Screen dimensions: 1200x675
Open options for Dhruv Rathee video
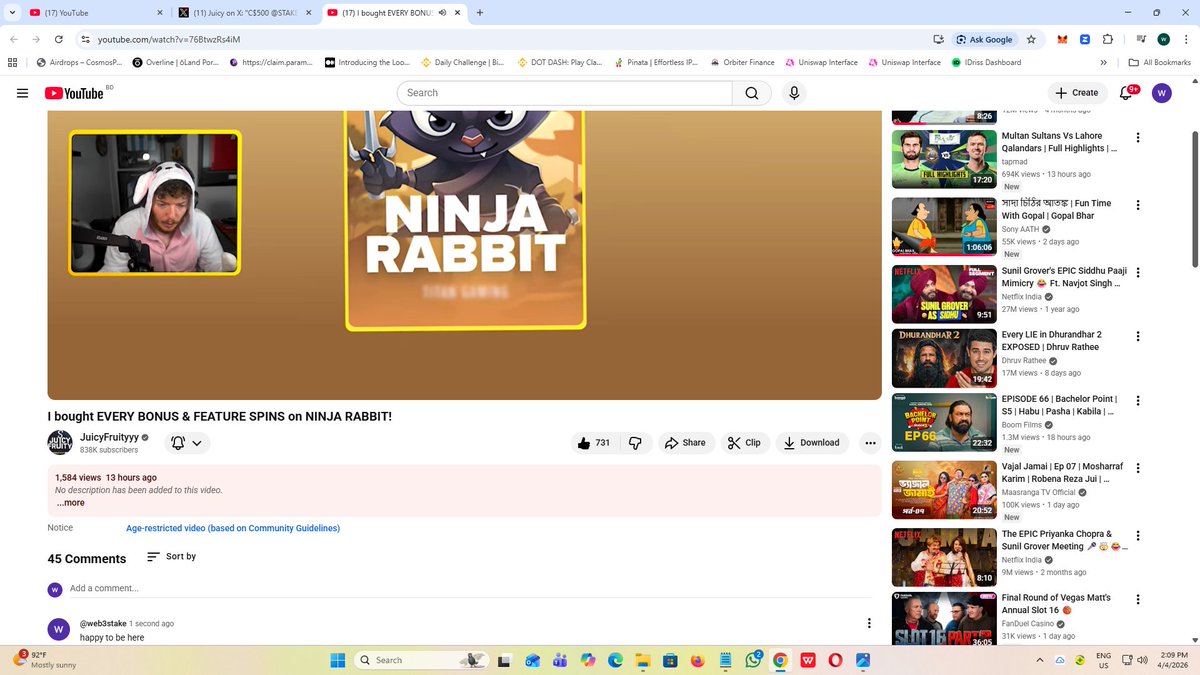[x=1138, y=335]
